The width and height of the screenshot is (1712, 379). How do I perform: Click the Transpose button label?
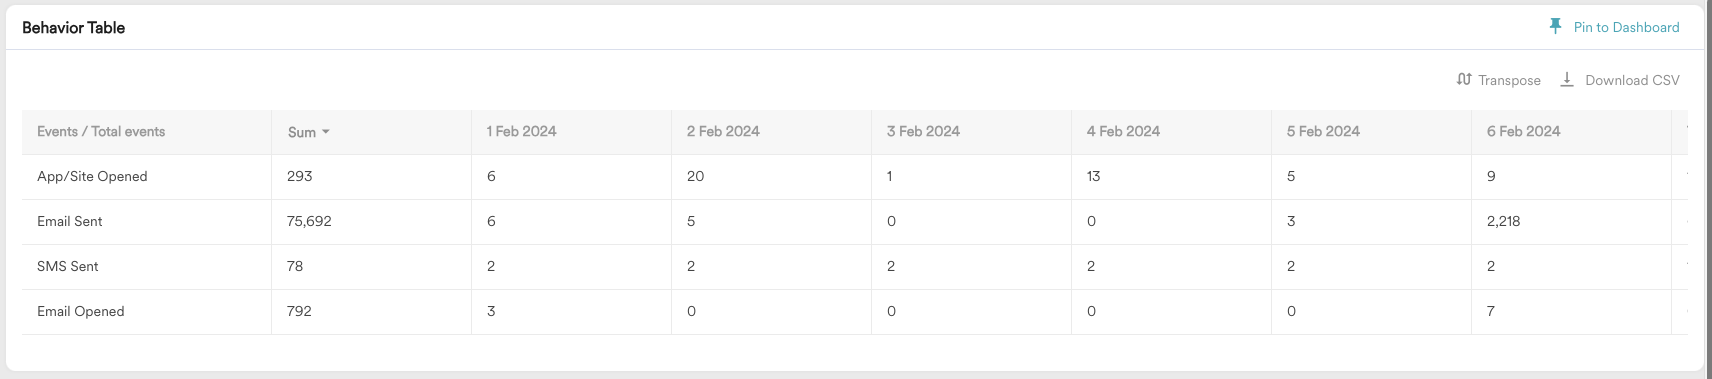[x=1509, y=80]
